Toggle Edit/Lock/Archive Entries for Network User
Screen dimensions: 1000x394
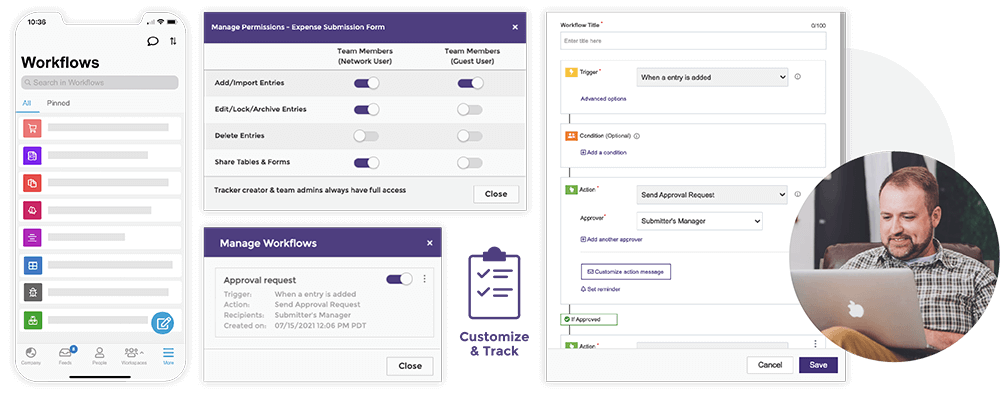pos(367,110)
